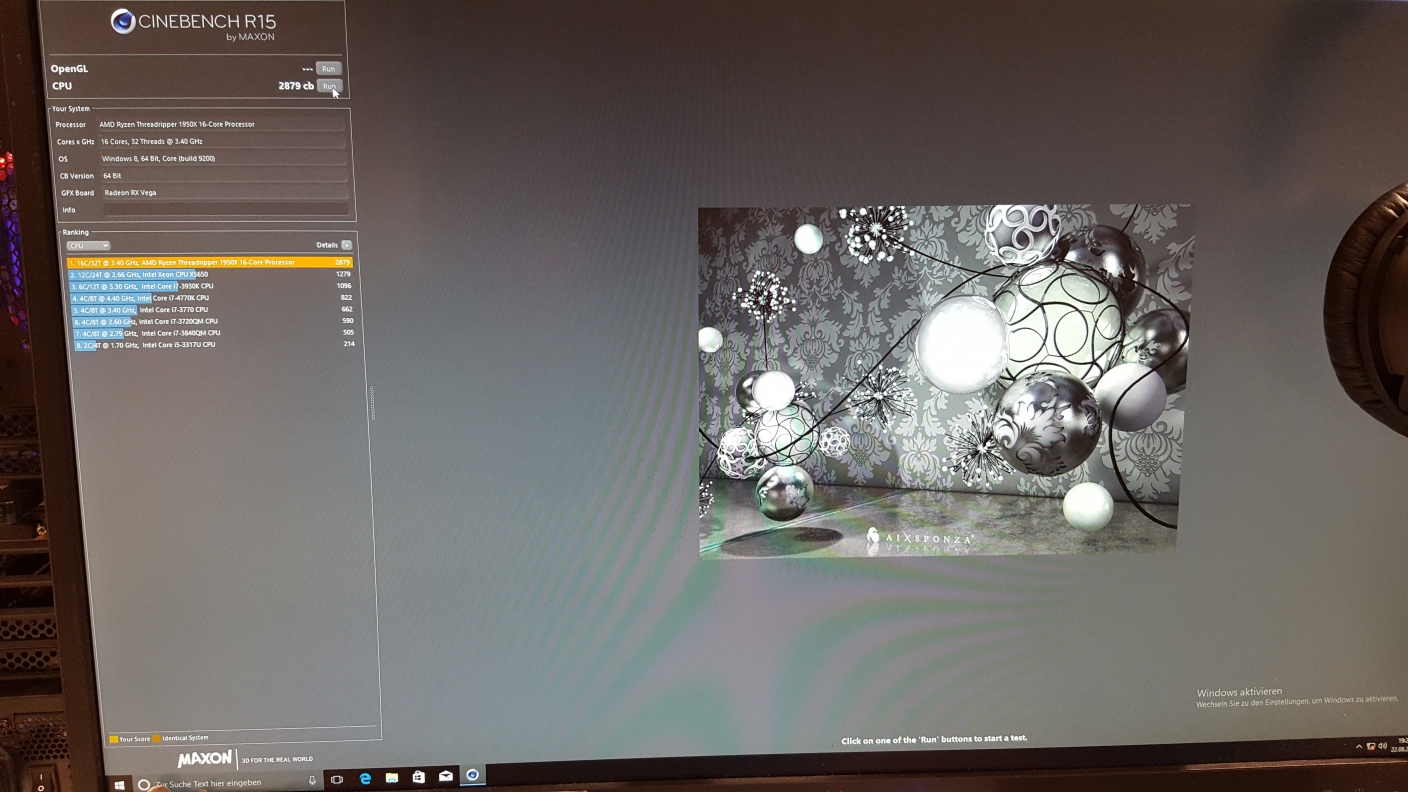Screen dimensions: 1408x792
Task: Select the Core i7-4770K ranking row
Action: pyautogui.click(x=209, y=298)
